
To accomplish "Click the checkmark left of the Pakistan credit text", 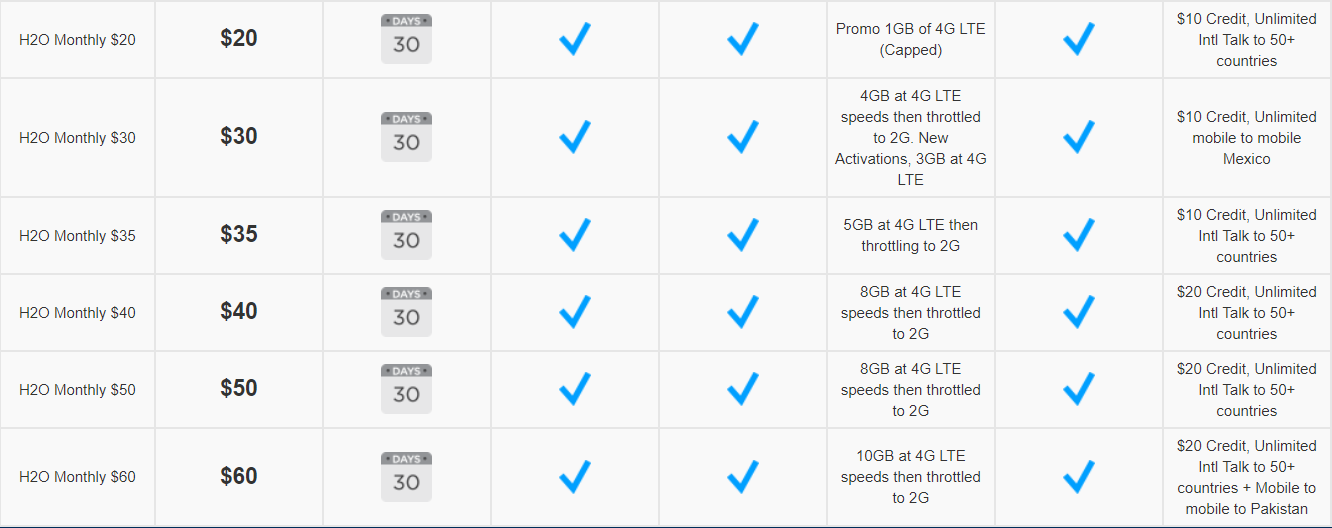I will click(1079, 477).
